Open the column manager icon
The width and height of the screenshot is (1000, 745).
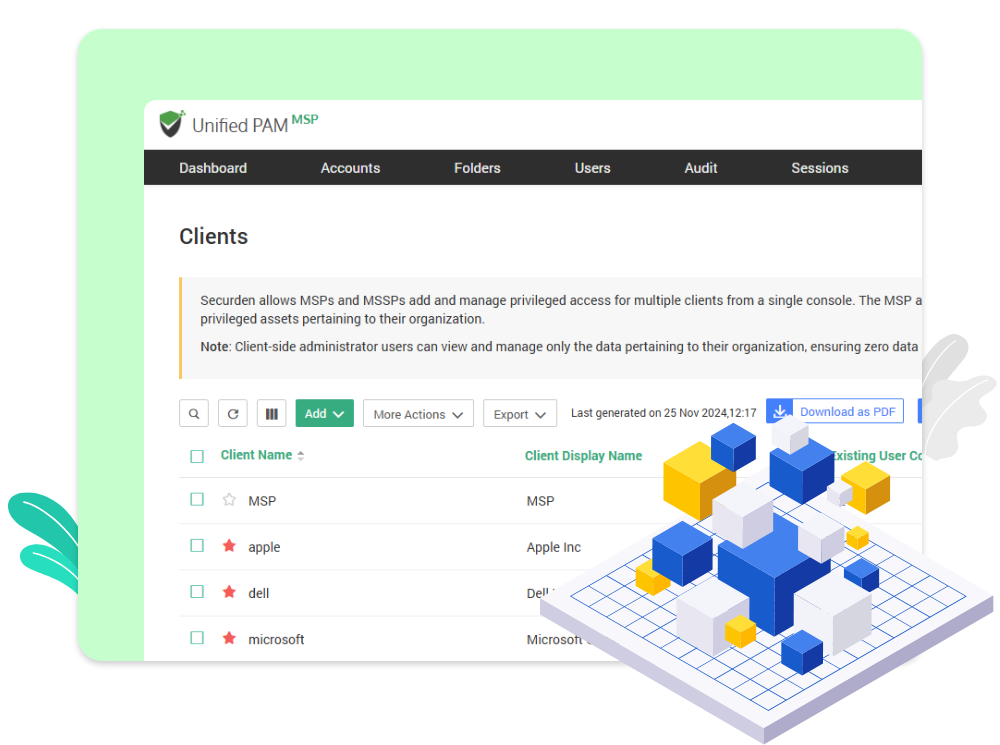click(x=271, y=412)
